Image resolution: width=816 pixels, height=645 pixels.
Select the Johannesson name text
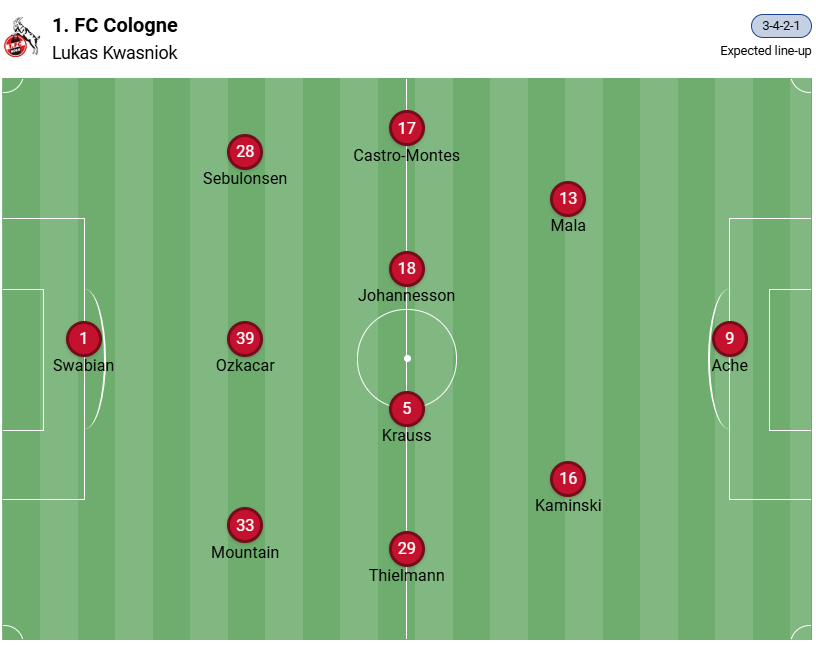(x=407, y=296)
